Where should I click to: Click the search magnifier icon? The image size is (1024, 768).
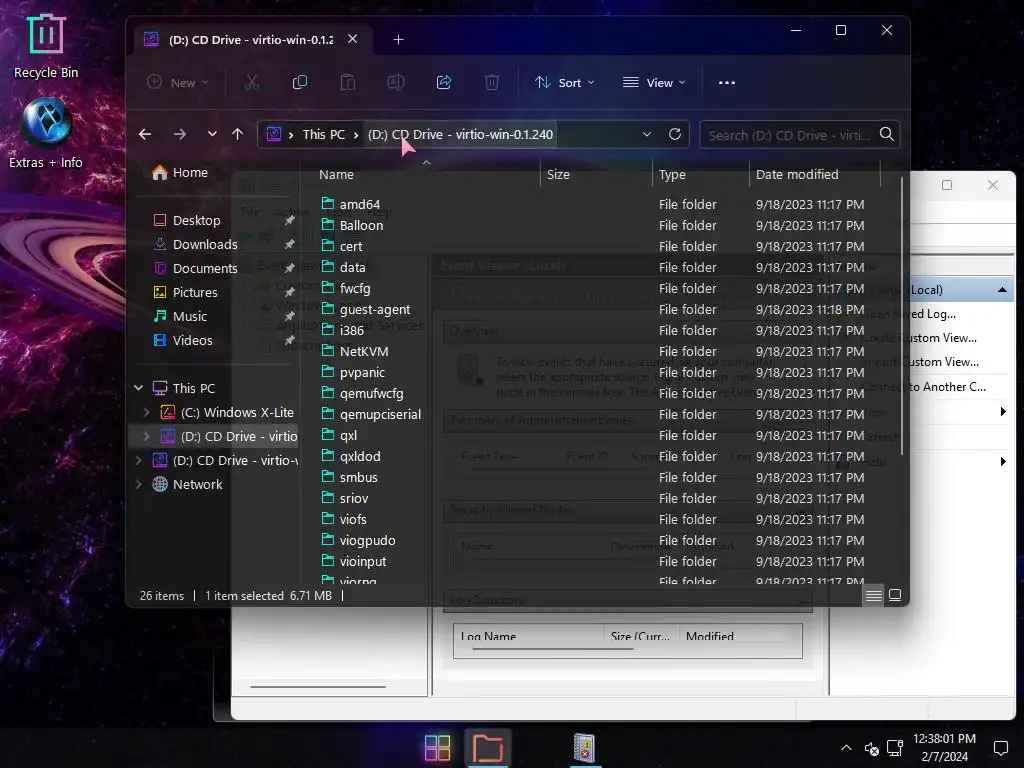coord(886,134)
